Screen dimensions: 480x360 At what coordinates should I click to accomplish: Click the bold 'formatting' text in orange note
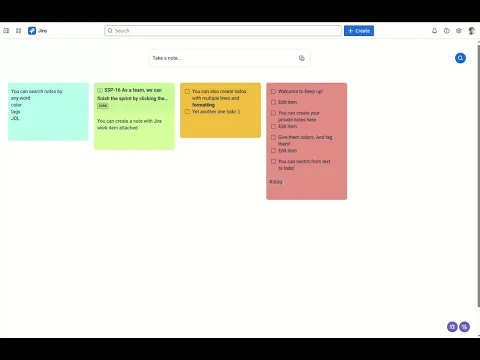click(x=203, y=105)
